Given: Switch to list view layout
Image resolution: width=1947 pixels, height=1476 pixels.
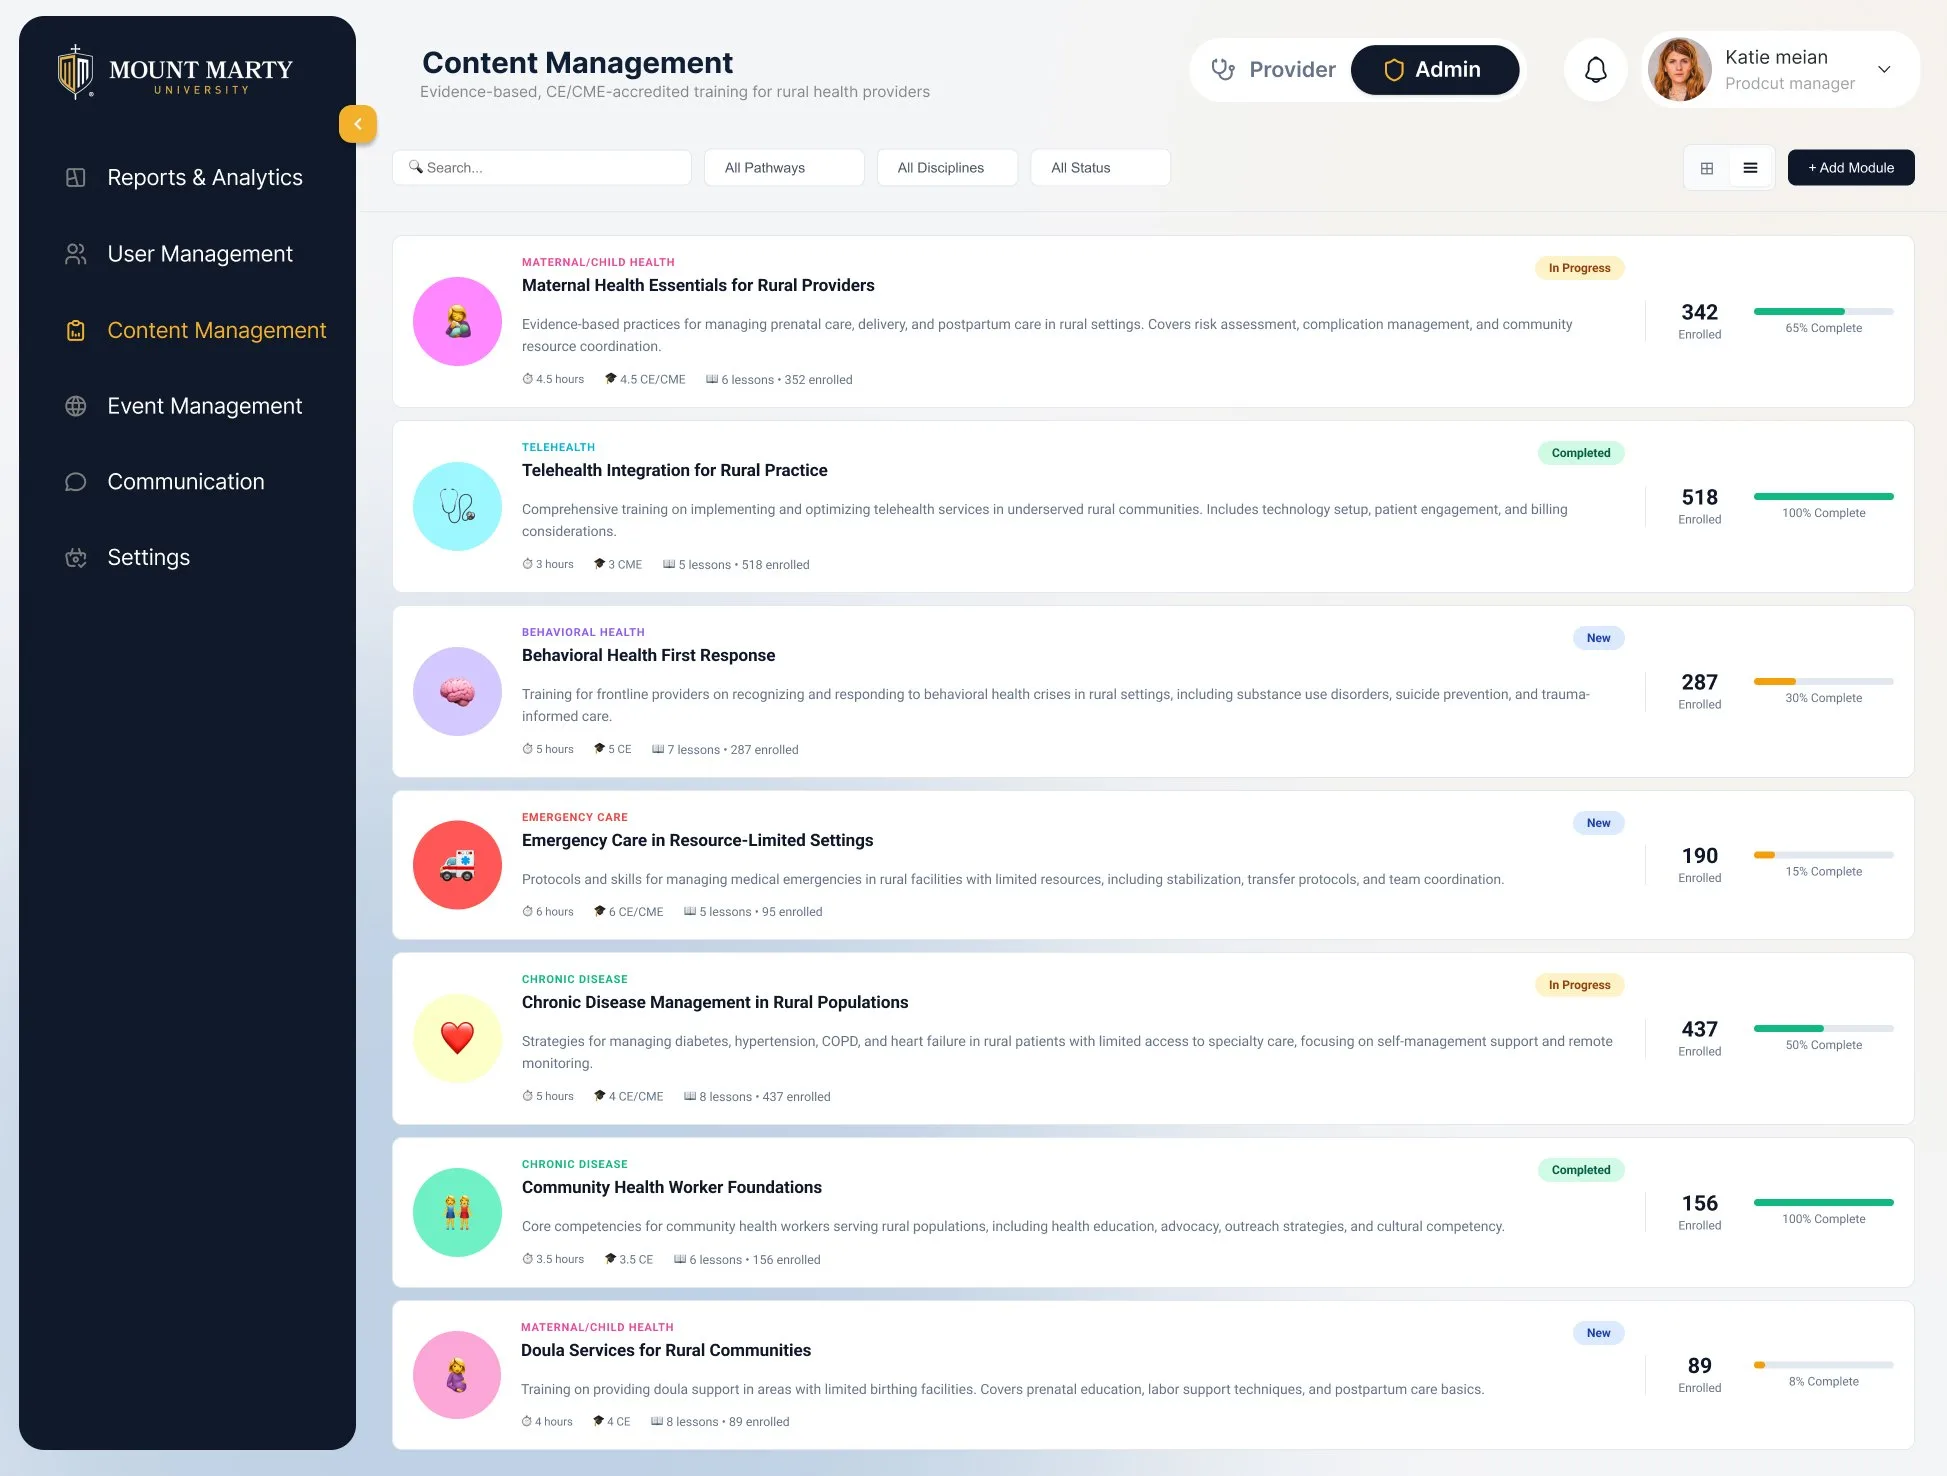Looking at the screenshot, I should 1750,168.
